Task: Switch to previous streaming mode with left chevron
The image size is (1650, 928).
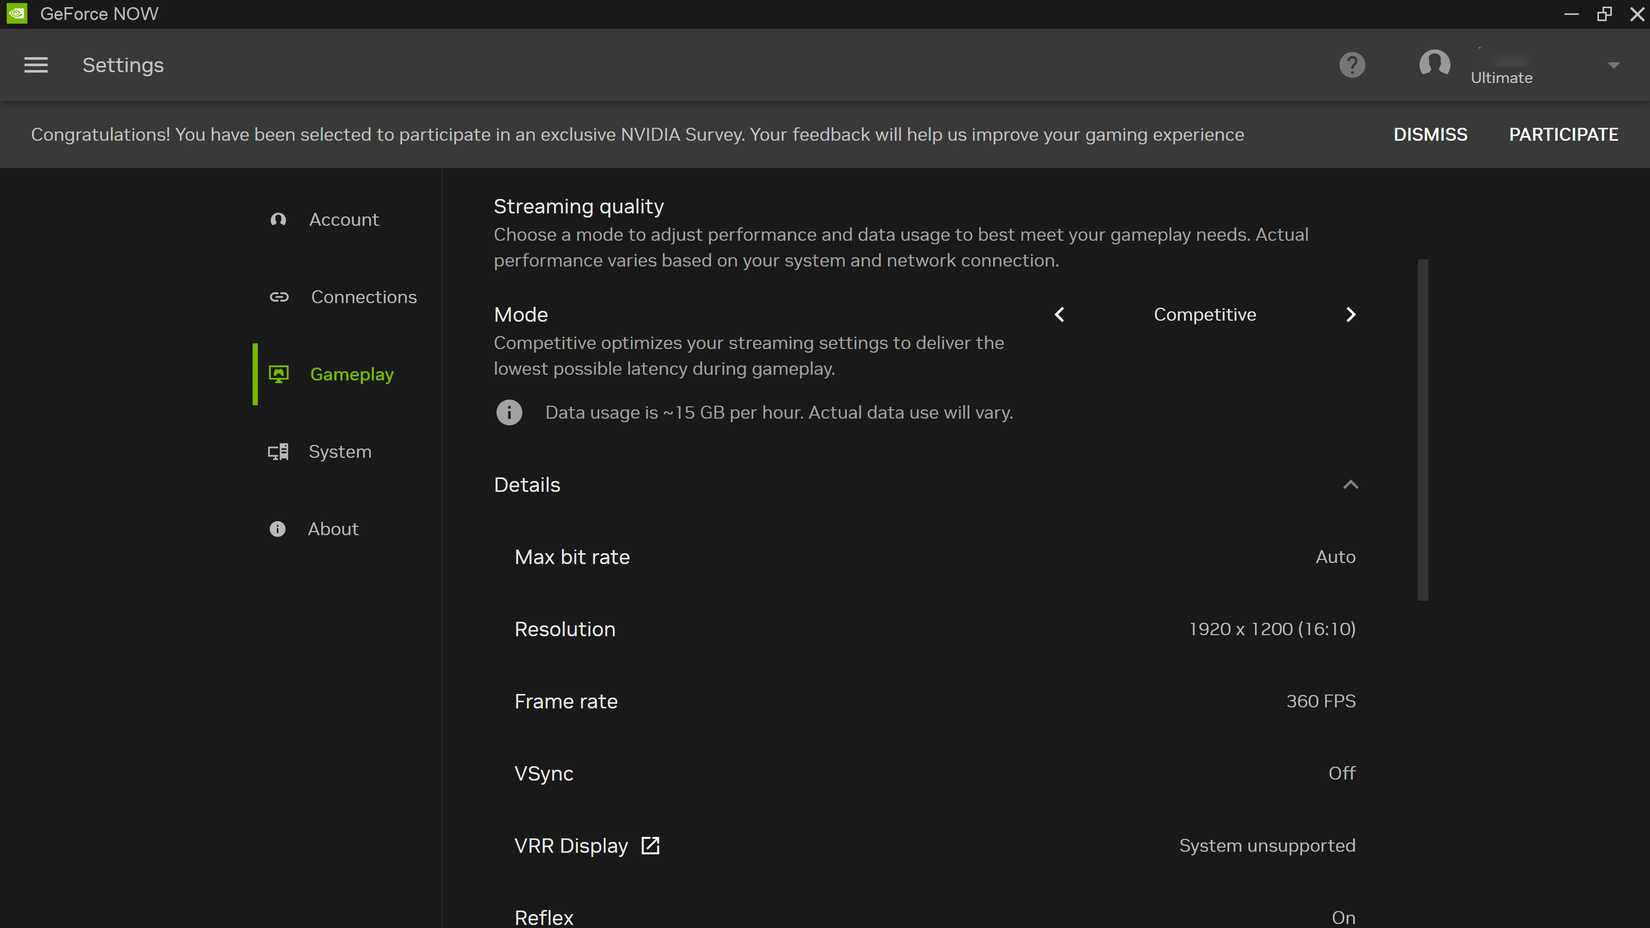Action: (x=1059, y=314)
